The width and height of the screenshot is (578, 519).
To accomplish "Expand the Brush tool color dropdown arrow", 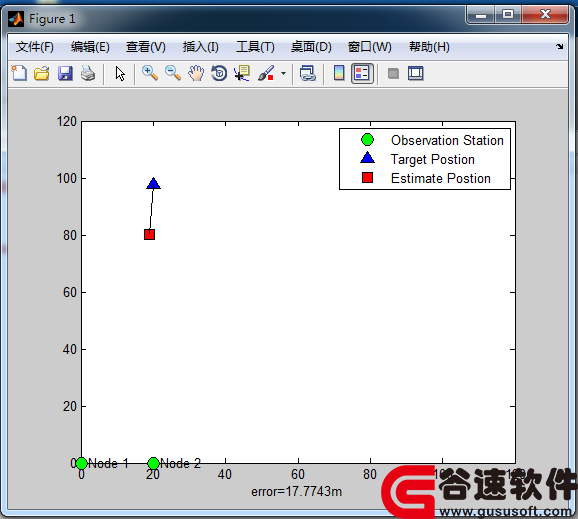I will 283,73.
